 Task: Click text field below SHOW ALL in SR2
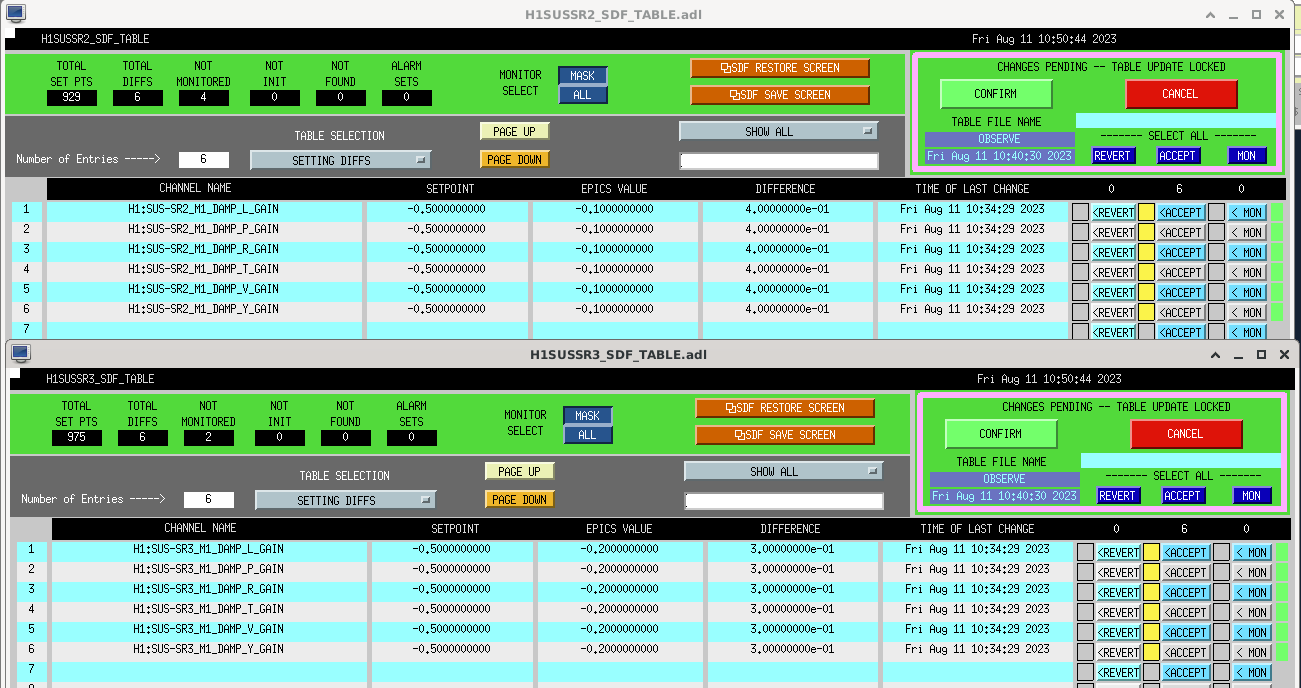779,161
